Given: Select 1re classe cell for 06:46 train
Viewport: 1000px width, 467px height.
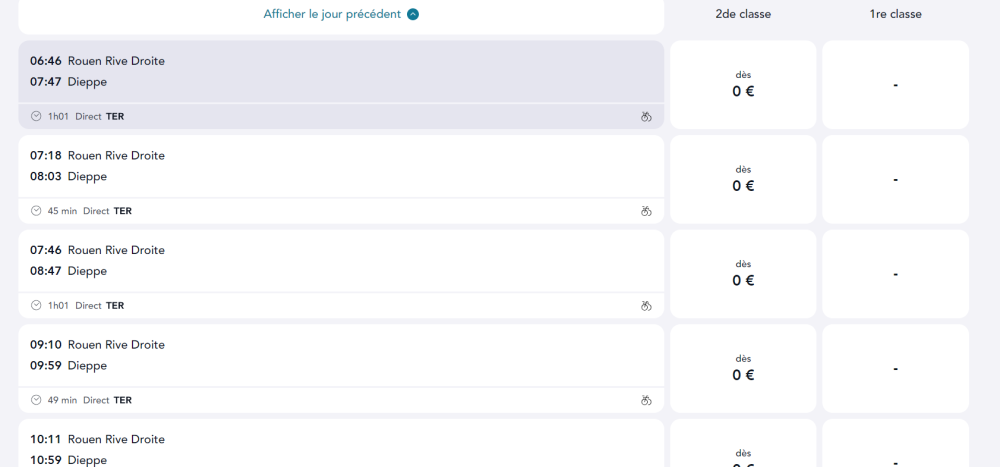Looking at the screenshot, I should (x=895, y=85).
